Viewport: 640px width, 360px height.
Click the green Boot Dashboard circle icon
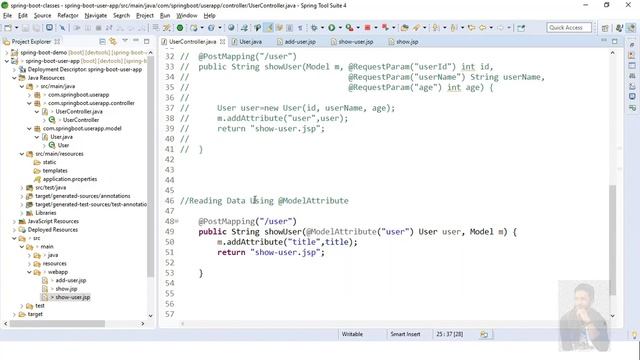pos(180,28)
